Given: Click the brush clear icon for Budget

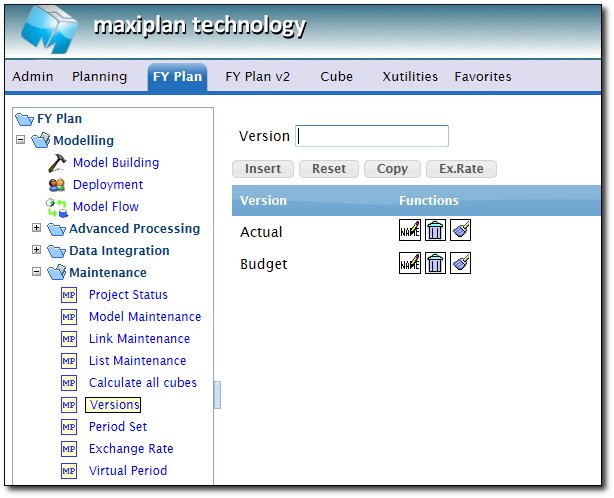Looking at the screenshot, I should coord(460,264).
